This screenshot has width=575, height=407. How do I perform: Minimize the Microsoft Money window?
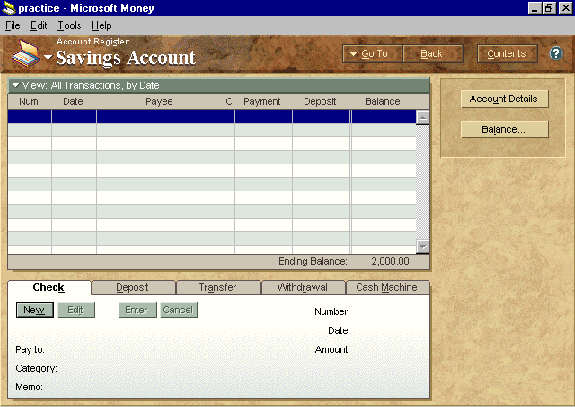[x=535, y=8]
